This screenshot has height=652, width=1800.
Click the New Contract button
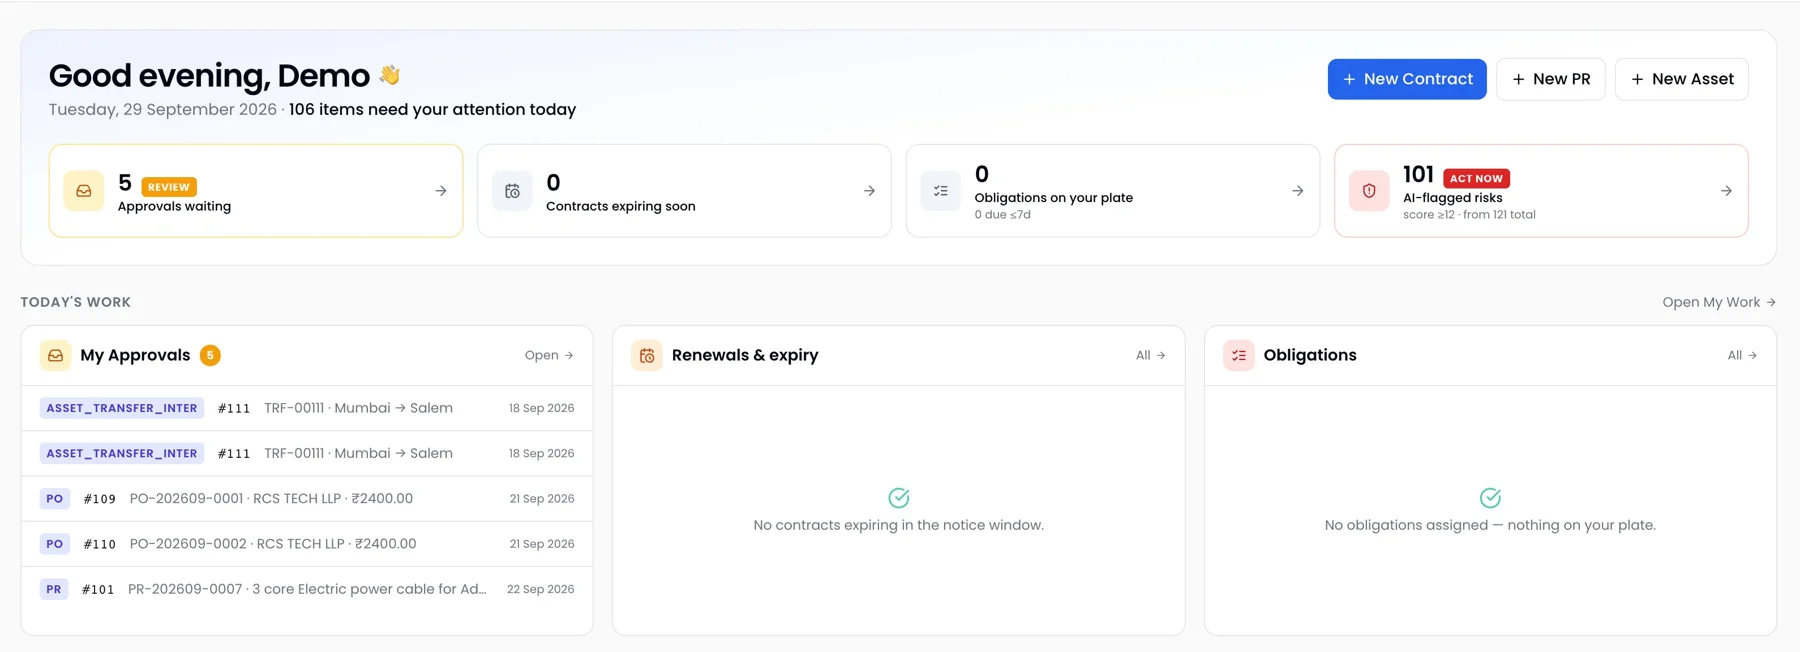point(1407,79)
